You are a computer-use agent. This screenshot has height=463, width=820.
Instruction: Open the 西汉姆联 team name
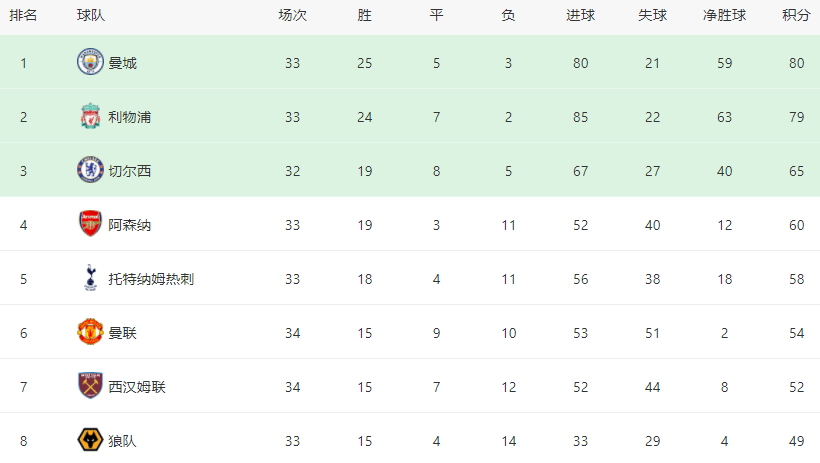pos(137,387)
